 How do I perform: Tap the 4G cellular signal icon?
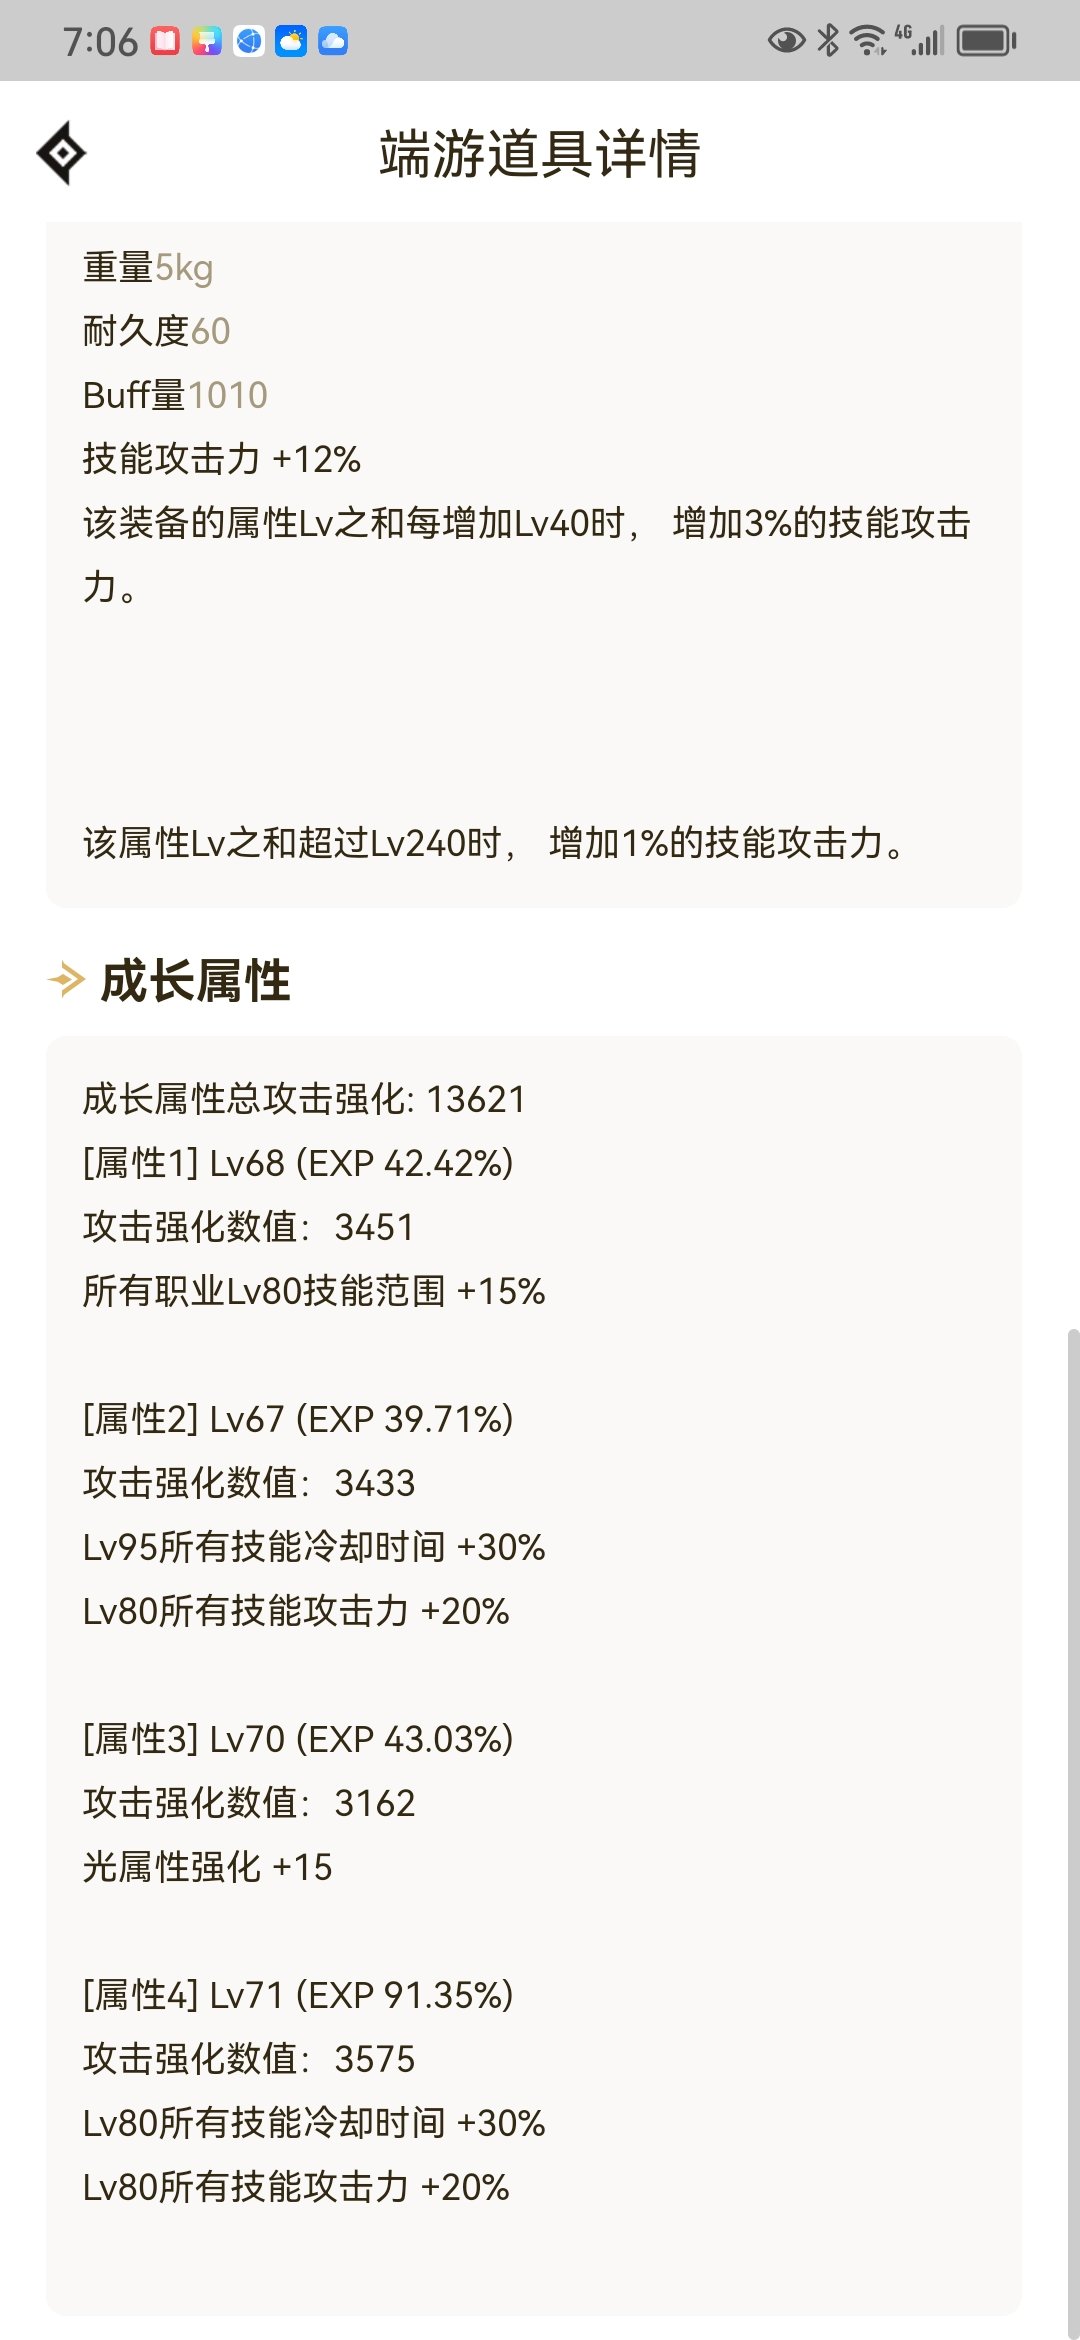click(x=920, y=41)
